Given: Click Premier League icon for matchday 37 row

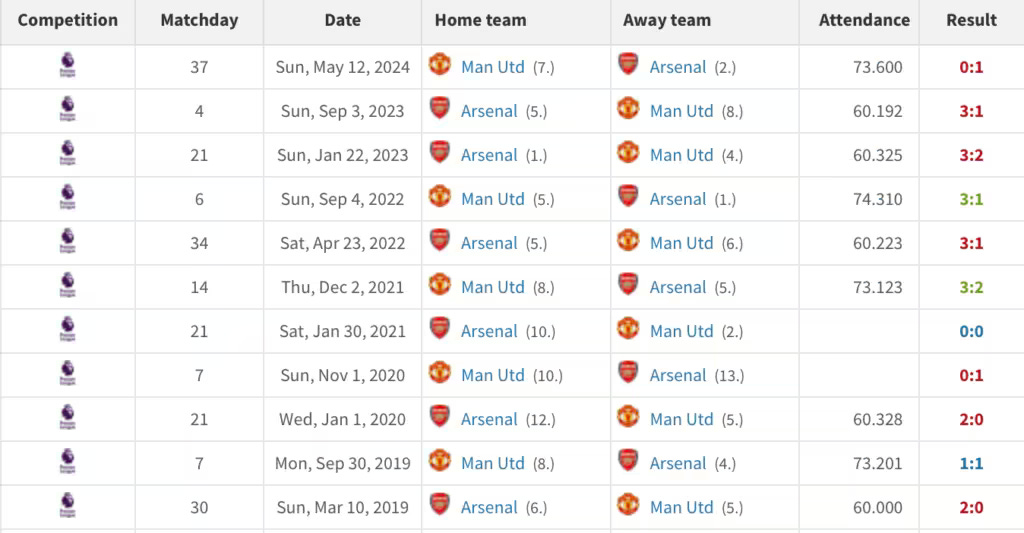Looking at the screenshot, I should tap(67, 65).
